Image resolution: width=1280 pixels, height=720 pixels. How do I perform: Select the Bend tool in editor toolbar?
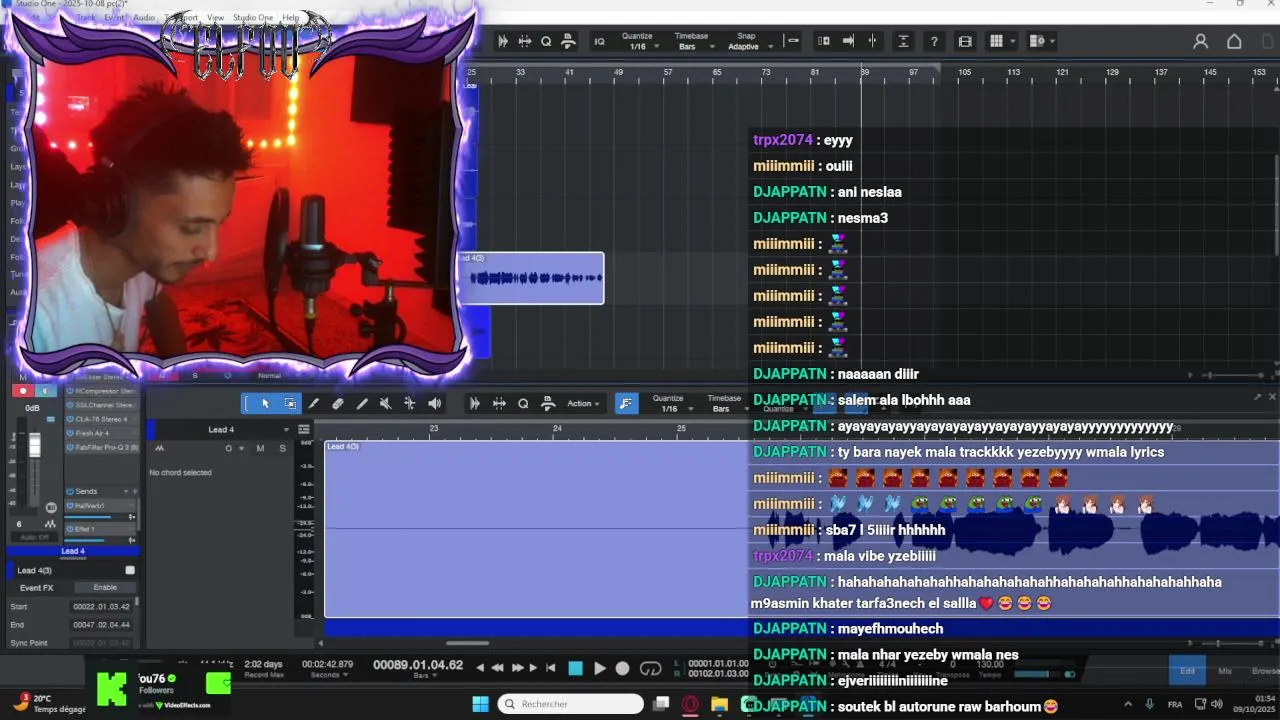click(x=409, y=403)
